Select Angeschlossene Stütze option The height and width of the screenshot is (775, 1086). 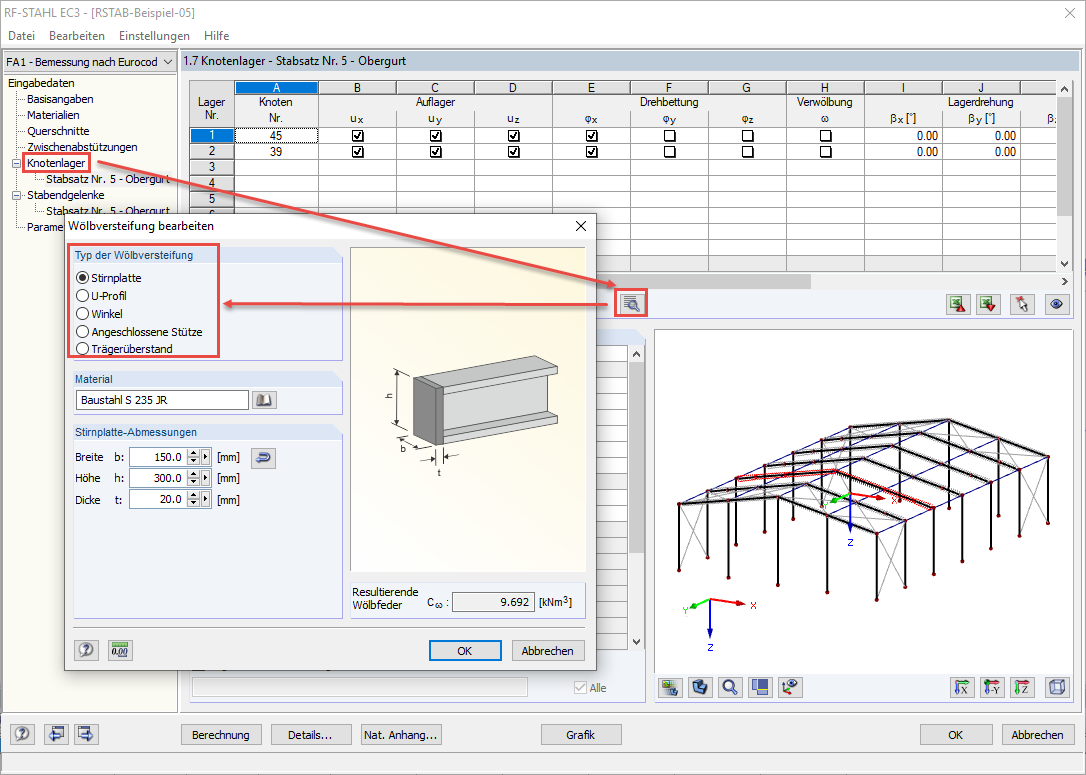pos(82,332)
